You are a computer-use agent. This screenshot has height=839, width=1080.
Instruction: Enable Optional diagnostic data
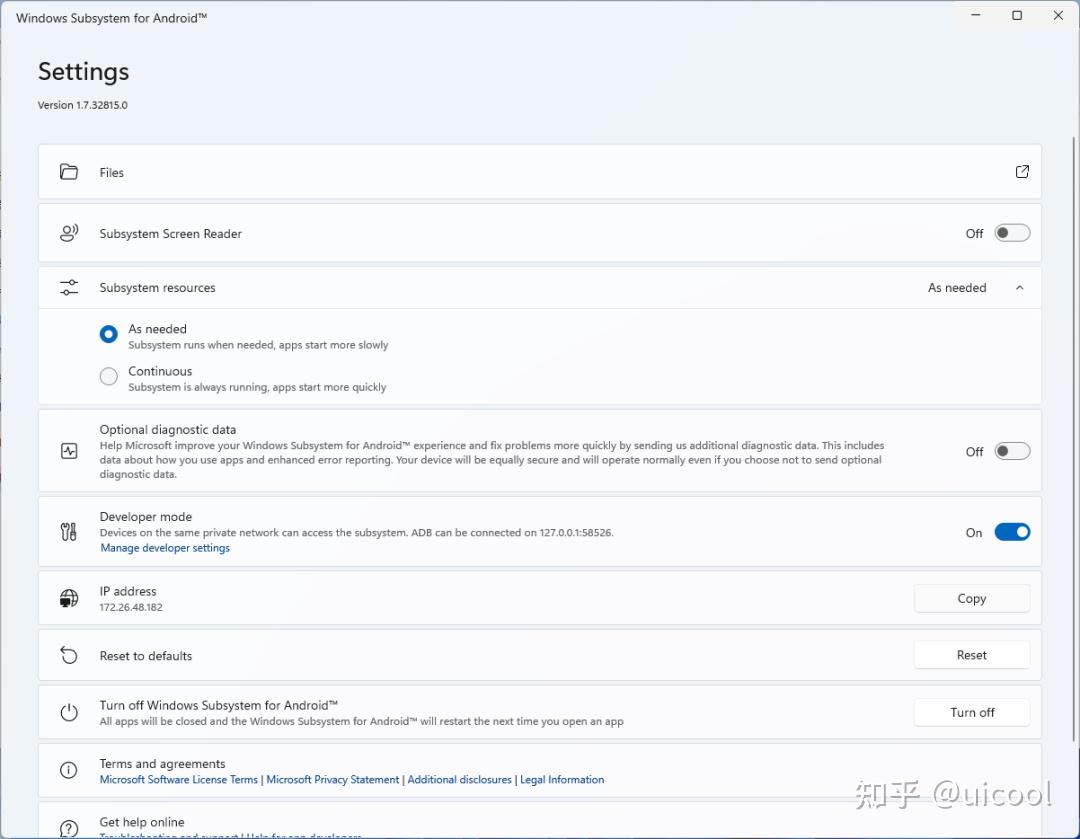(x=1011, y=451)
